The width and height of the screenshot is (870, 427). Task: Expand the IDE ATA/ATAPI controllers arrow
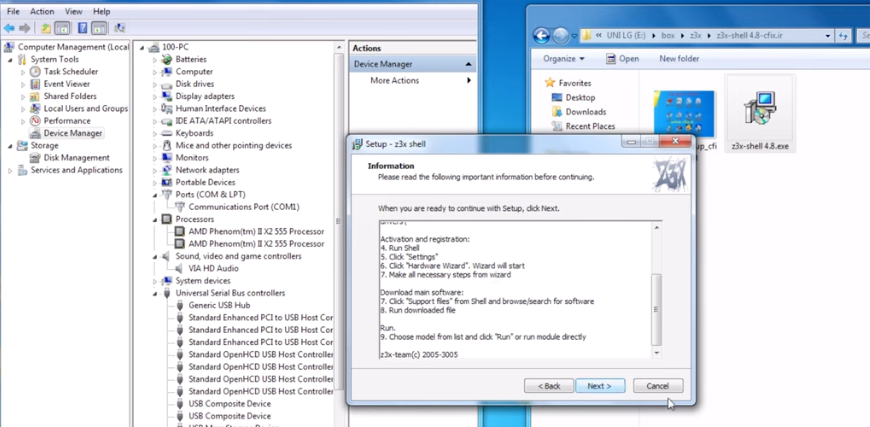(x=155, y=121)
